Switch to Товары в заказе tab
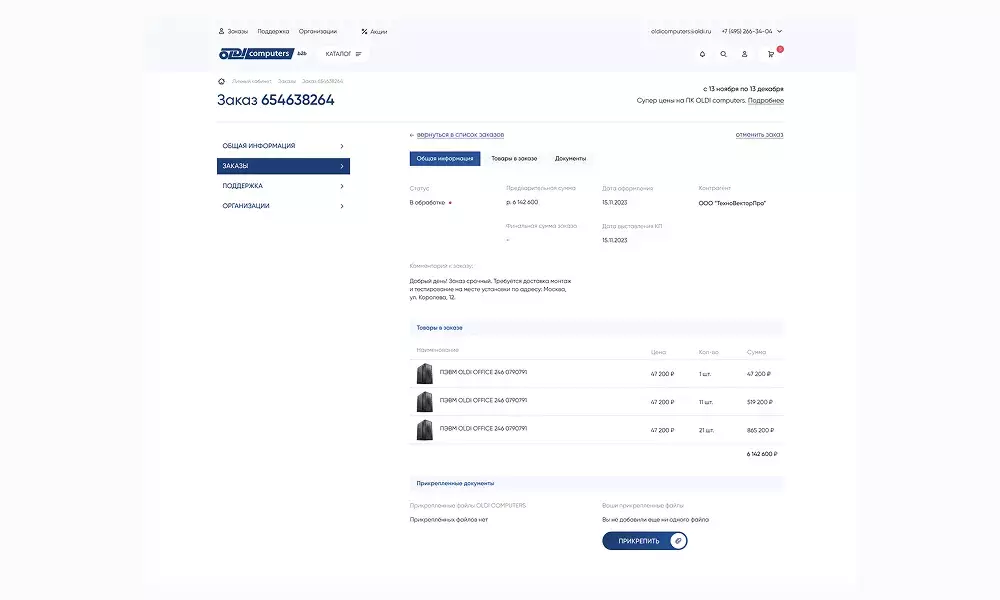 pos(514,158)
